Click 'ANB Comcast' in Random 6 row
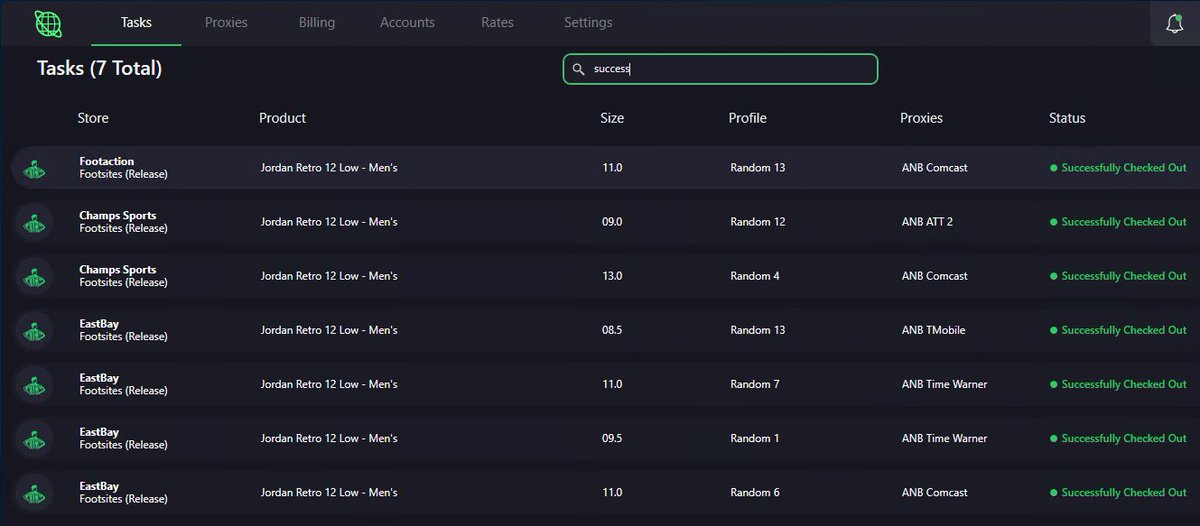This screenshot has width=1200, height=526. [934, 492]
